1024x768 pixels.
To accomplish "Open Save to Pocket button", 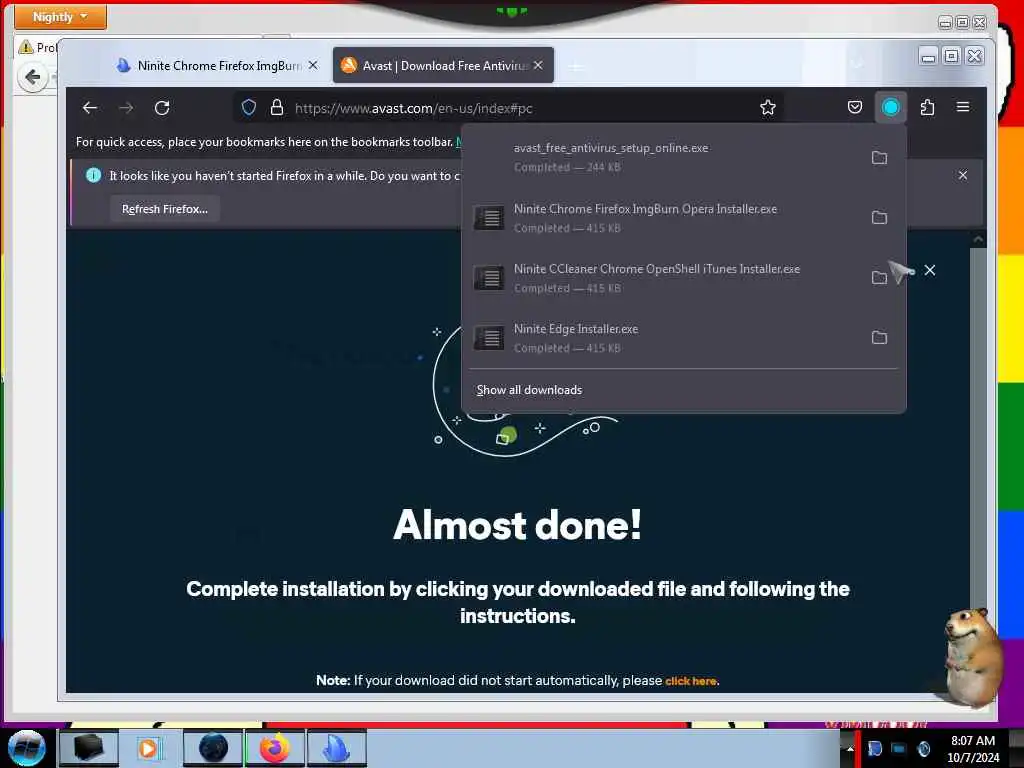I will tap(854, 107).
